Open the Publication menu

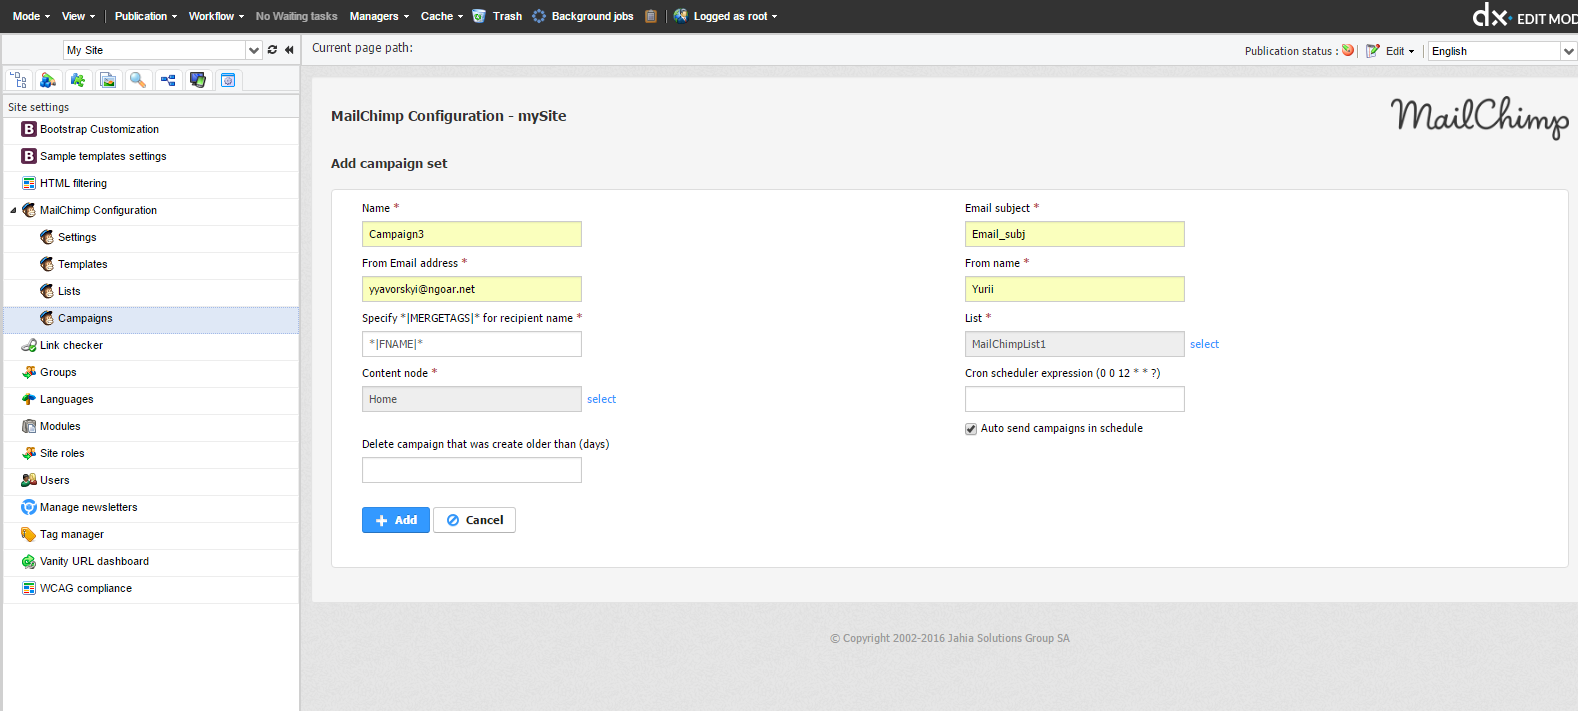[145, 16]
